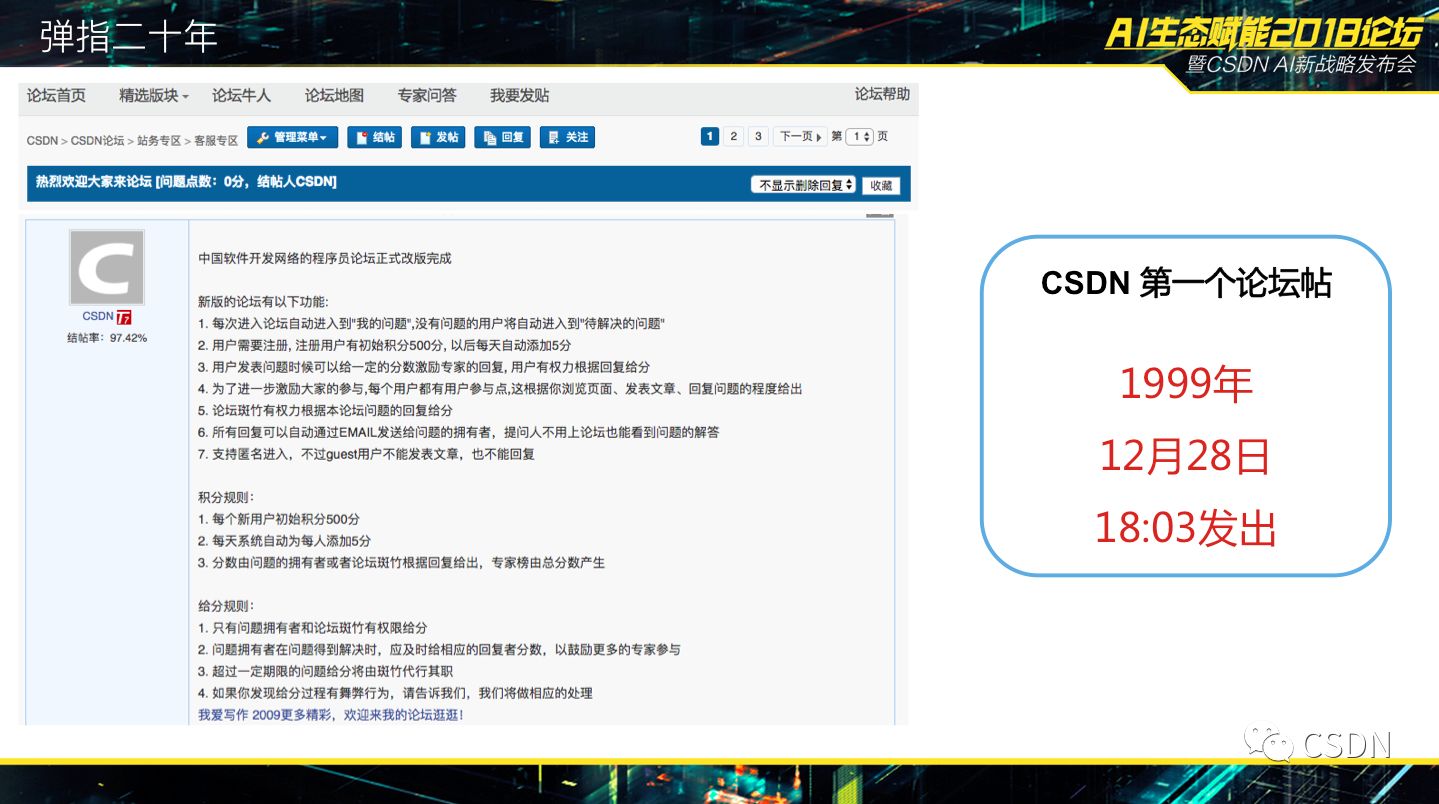Screen dimensions: 1439x804
Task: Adjust the page number stepper
Action: 860,136
